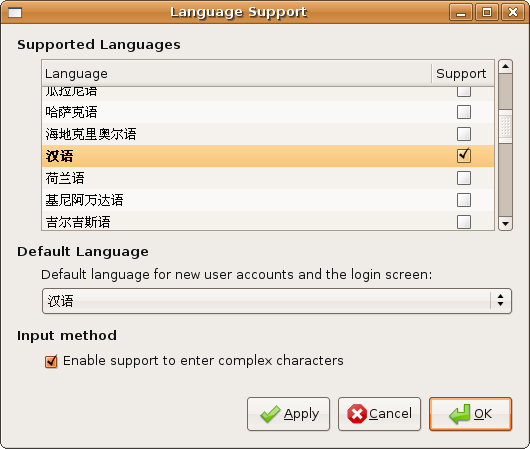Sort by the Language column header
Viewport: 530px width, 449px height.
click(237, 73)
